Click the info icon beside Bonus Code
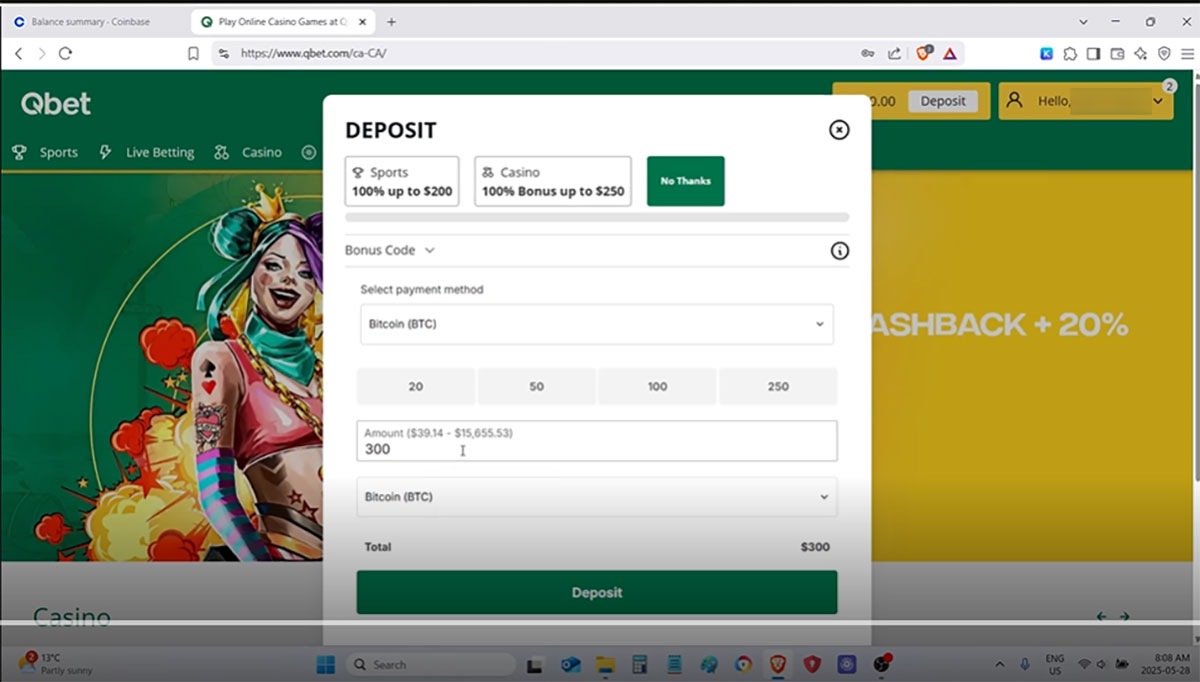 coord(840,251)
